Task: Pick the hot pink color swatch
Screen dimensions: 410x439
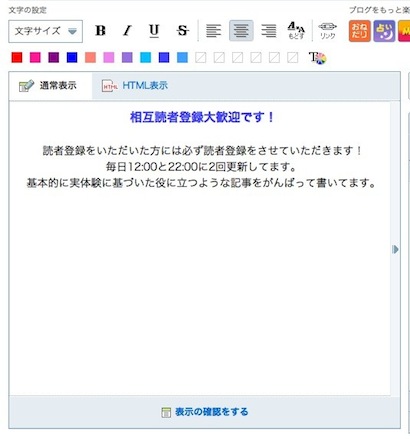Action: 35,58
